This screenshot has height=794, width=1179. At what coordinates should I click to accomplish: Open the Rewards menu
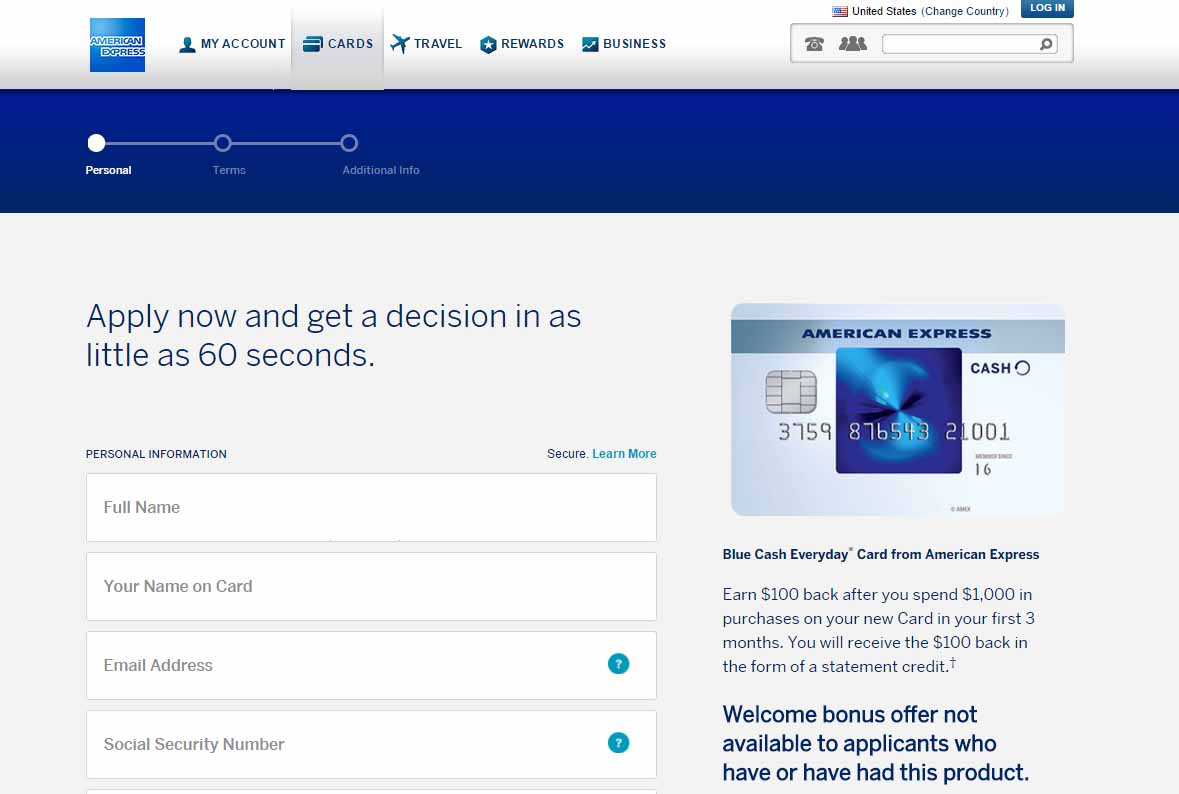pyautogui.click(x=522, y=44)
